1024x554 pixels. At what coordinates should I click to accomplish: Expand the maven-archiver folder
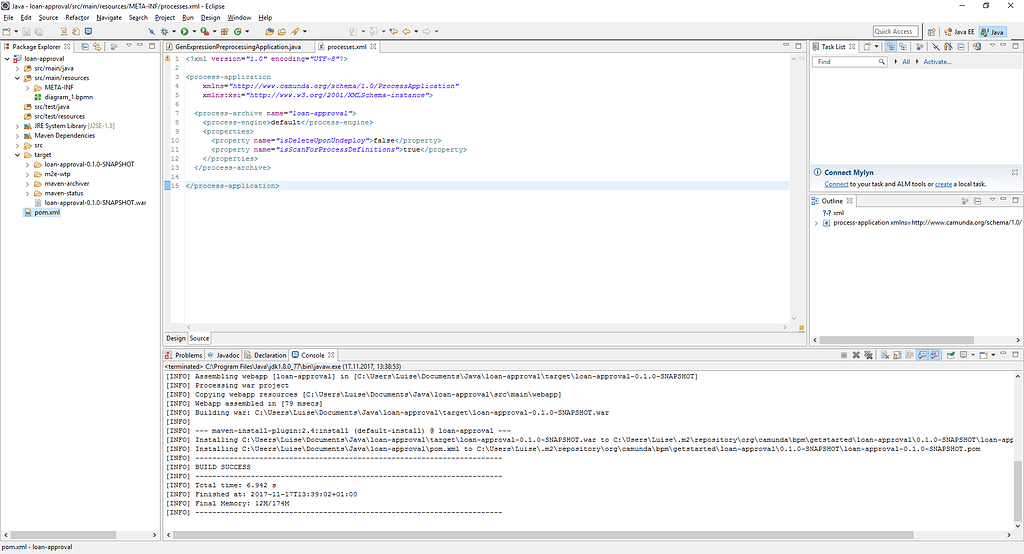point(26,183)
